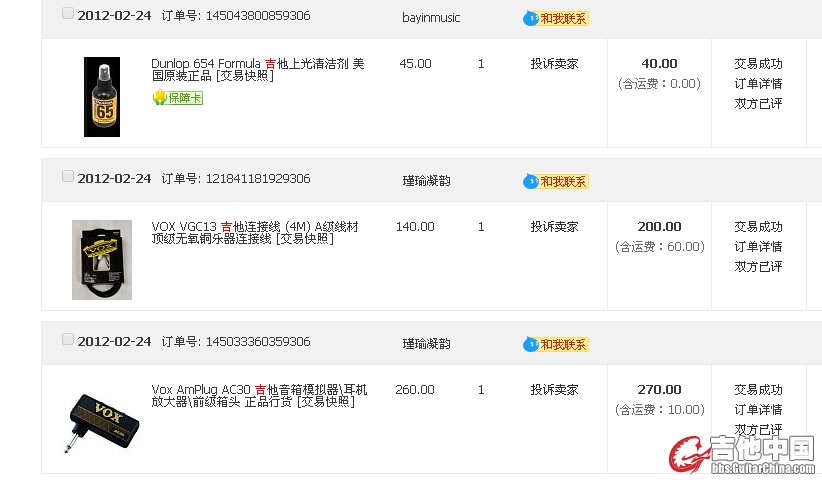Screen dimensions: 822x484
Task: Click seller name bayinmusic
Action: click(431, 17)
